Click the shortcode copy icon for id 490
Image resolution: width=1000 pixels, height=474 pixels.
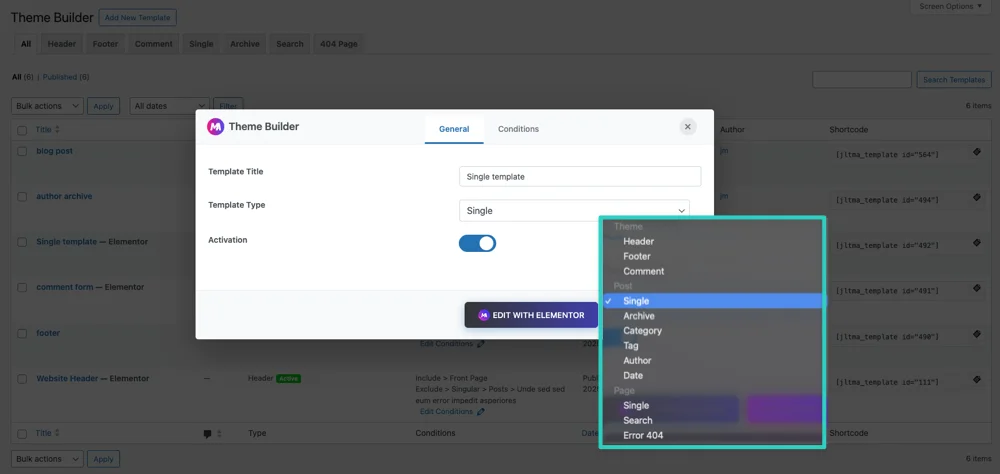(976, 334)
